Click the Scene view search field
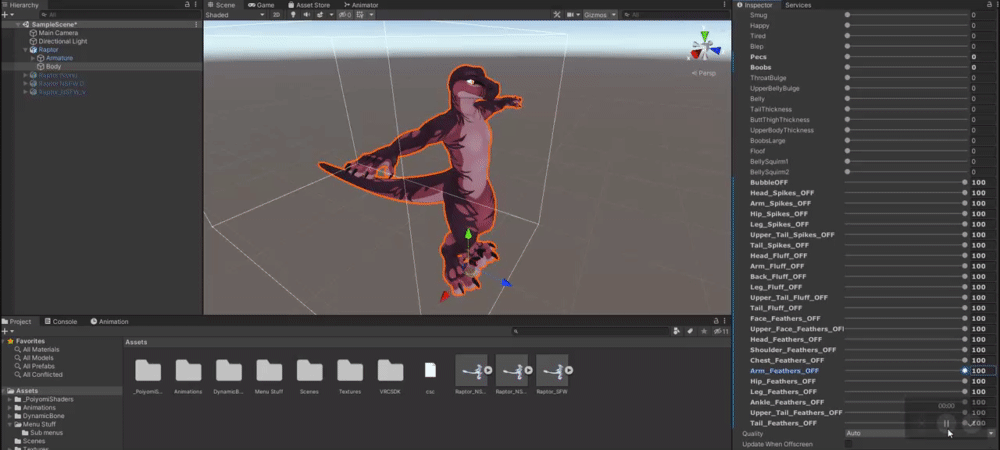The height and width of the screenshot is (450, 1000). click(676, 15)
